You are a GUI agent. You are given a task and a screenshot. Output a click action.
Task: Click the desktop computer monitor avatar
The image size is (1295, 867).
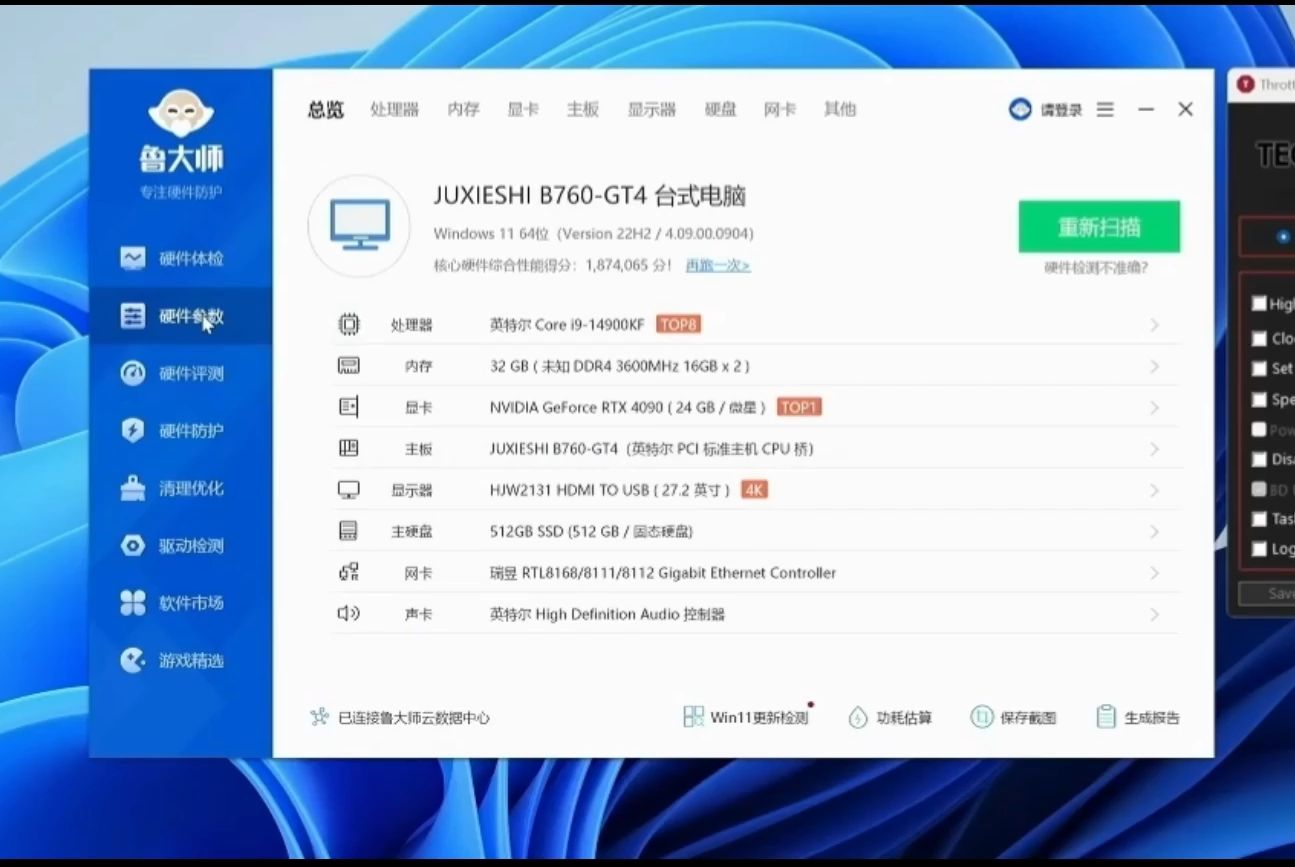pyautogui.click(x=359, y=226)
